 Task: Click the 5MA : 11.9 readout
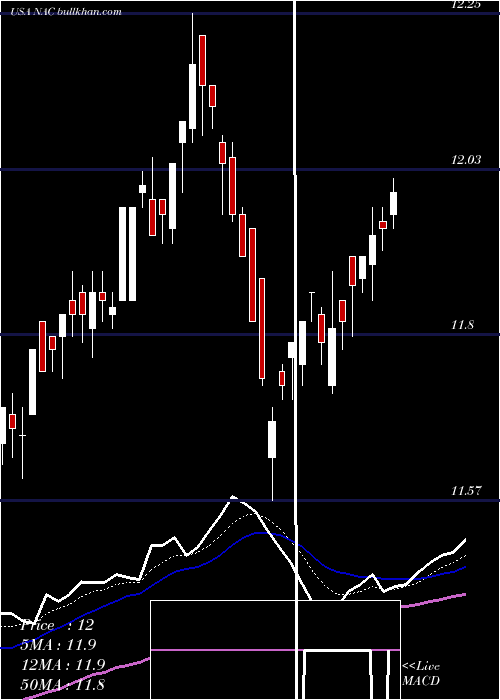[59, 645]
